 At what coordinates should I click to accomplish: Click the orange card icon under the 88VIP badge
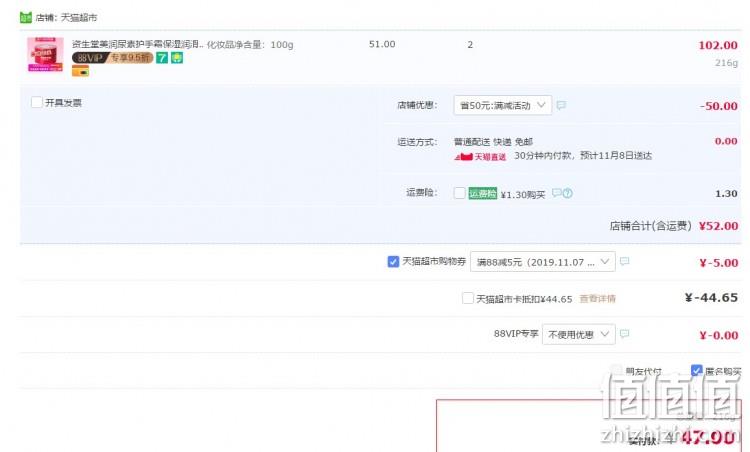[x=80, y=71]
